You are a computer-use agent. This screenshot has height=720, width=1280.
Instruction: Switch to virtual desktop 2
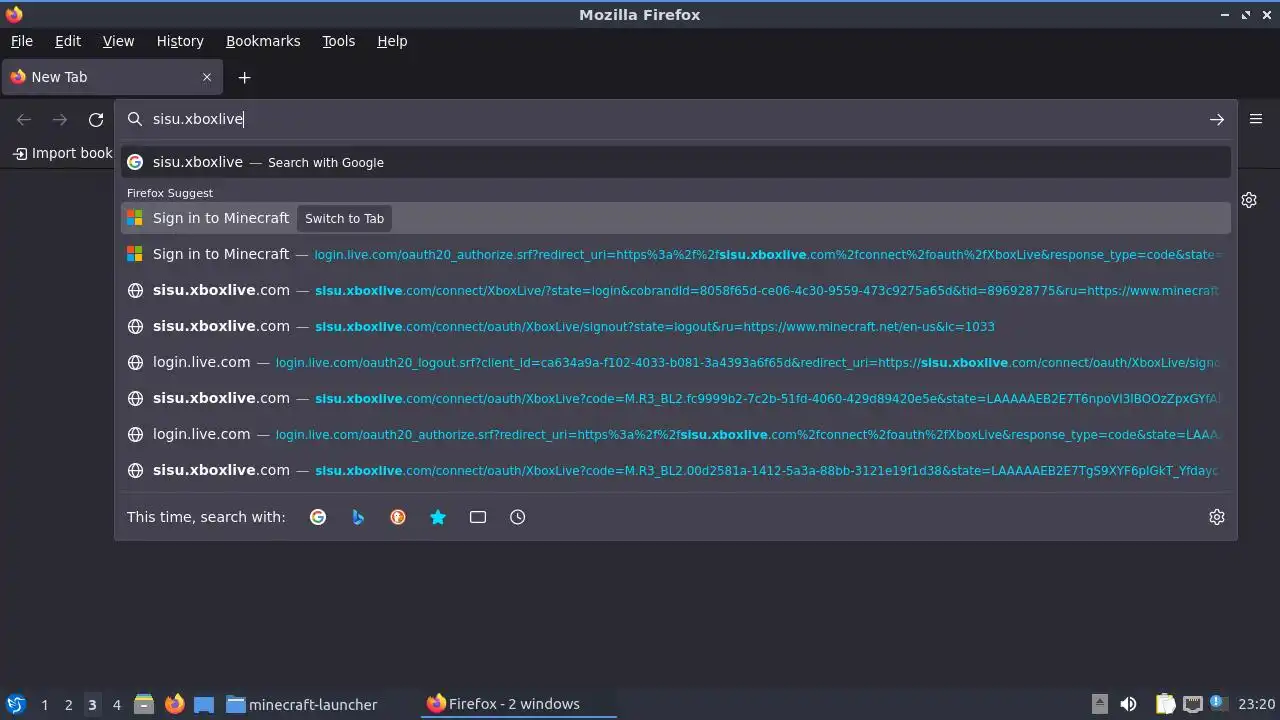[68, 704]
